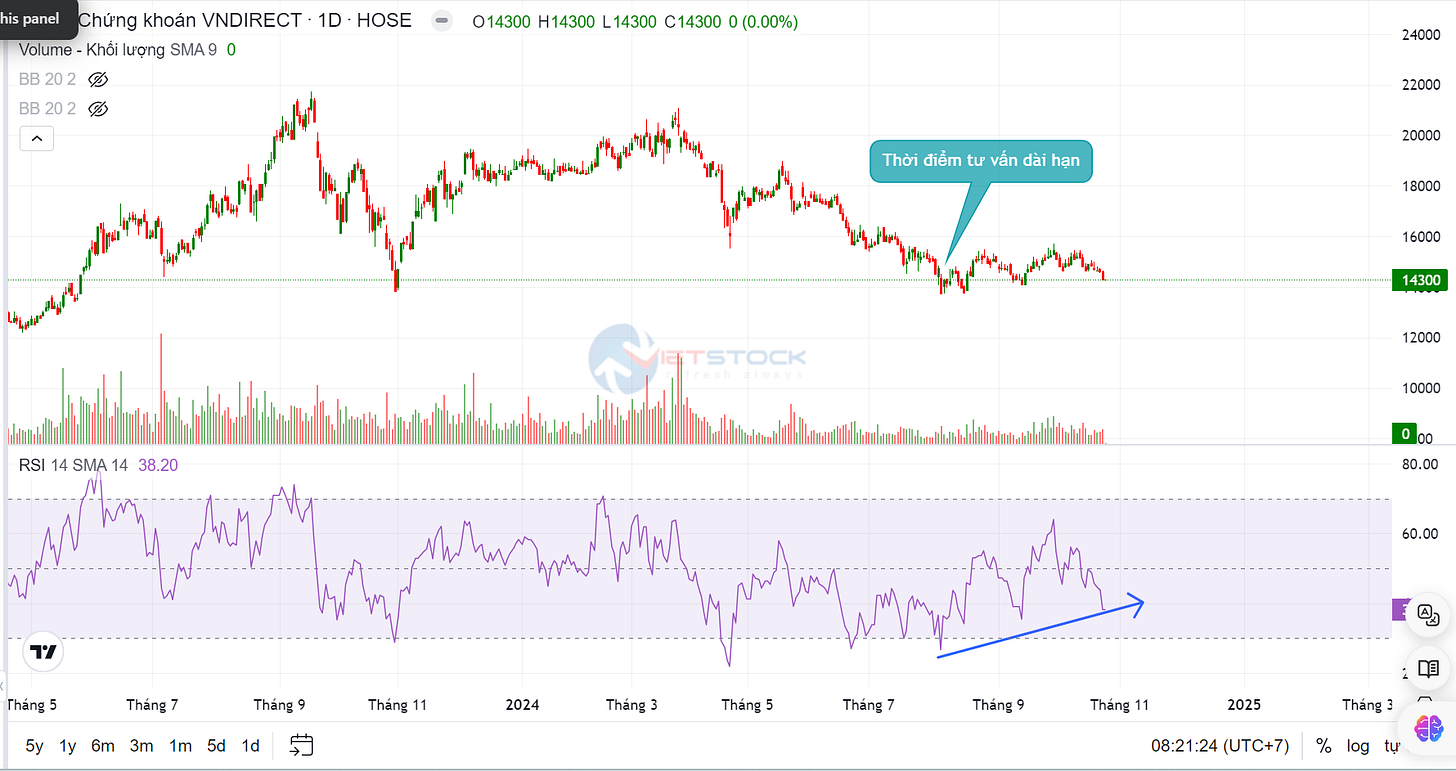1456x771 pixels.
Task: Collapse the indicator legend with the chevron button
Action: 36,139
